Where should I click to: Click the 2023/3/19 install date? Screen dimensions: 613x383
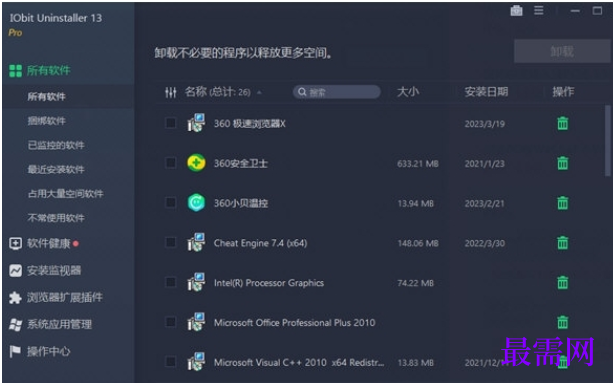coord(484,124)
